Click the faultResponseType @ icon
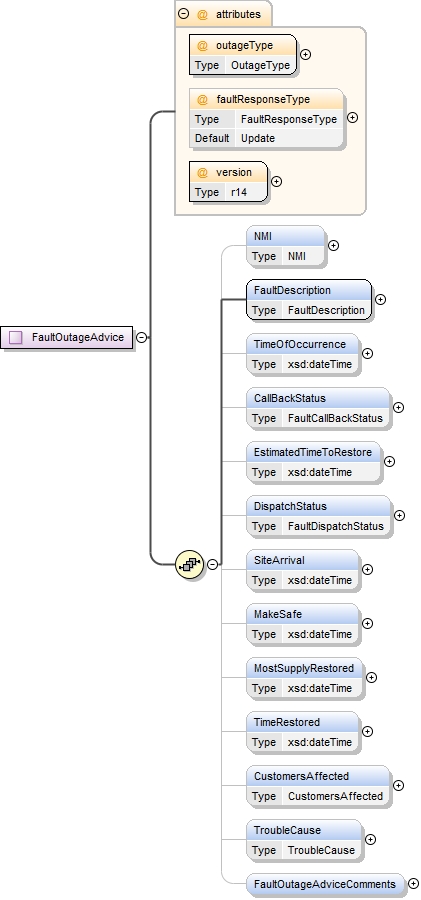The height and width of the screenshot is (900, 421). pyautogui.click(x=202, y=99)
